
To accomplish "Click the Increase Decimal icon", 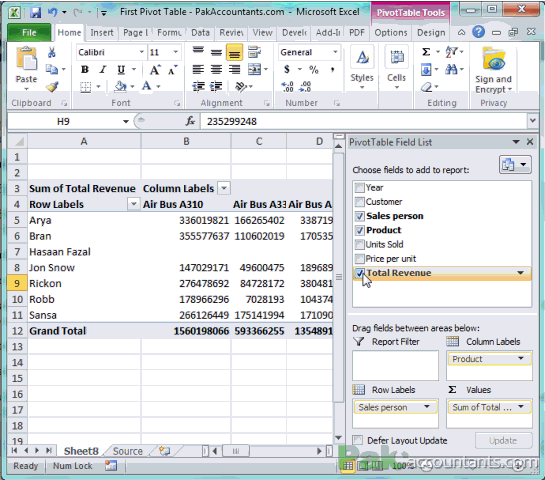I will [287, 87].
